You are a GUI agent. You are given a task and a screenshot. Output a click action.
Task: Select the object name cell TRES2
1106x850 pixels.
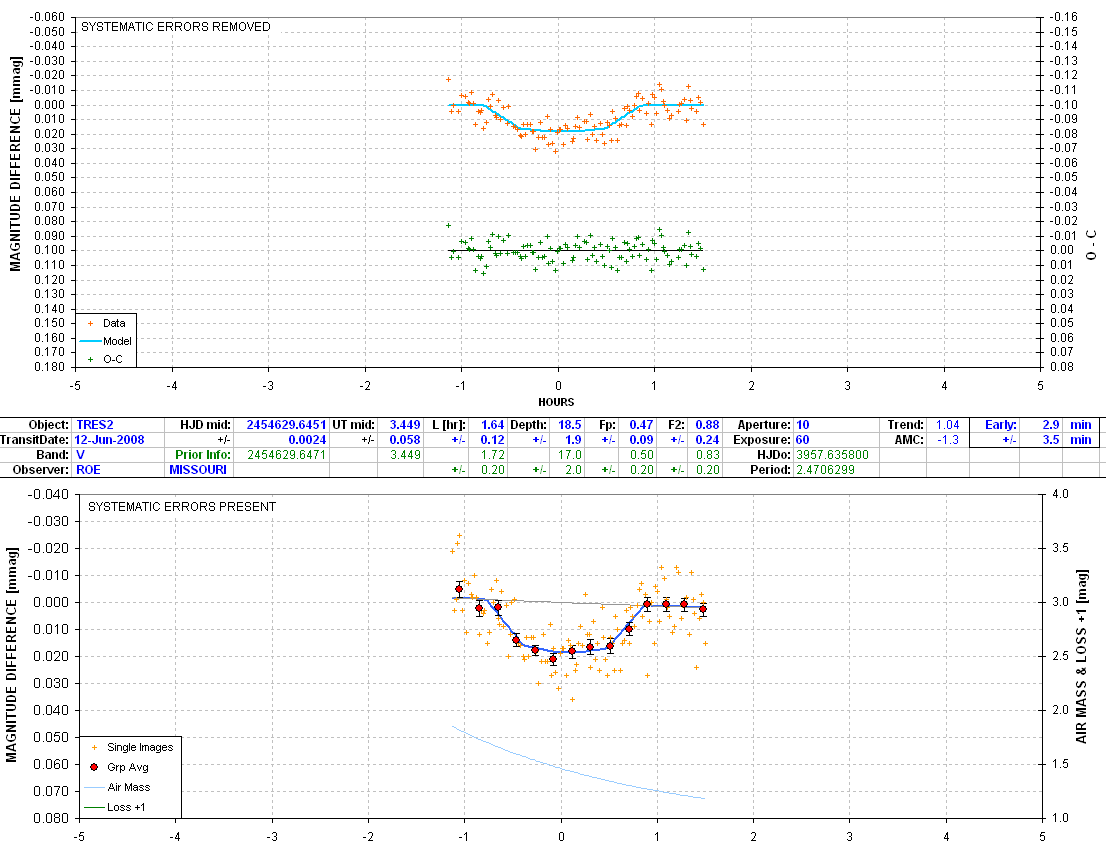pos(95,425)
